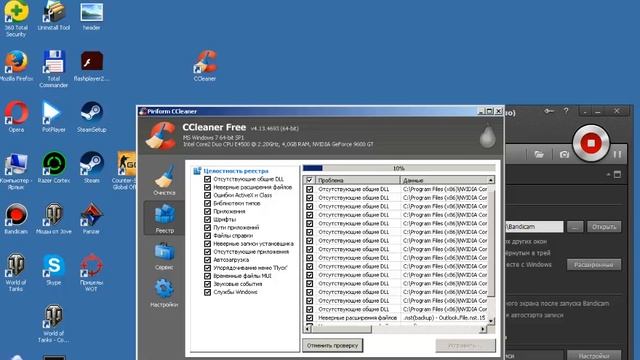This screenshot has width=640, height=360.
Task: Launch Skype from desktop
Action: [x=53, y=269]
